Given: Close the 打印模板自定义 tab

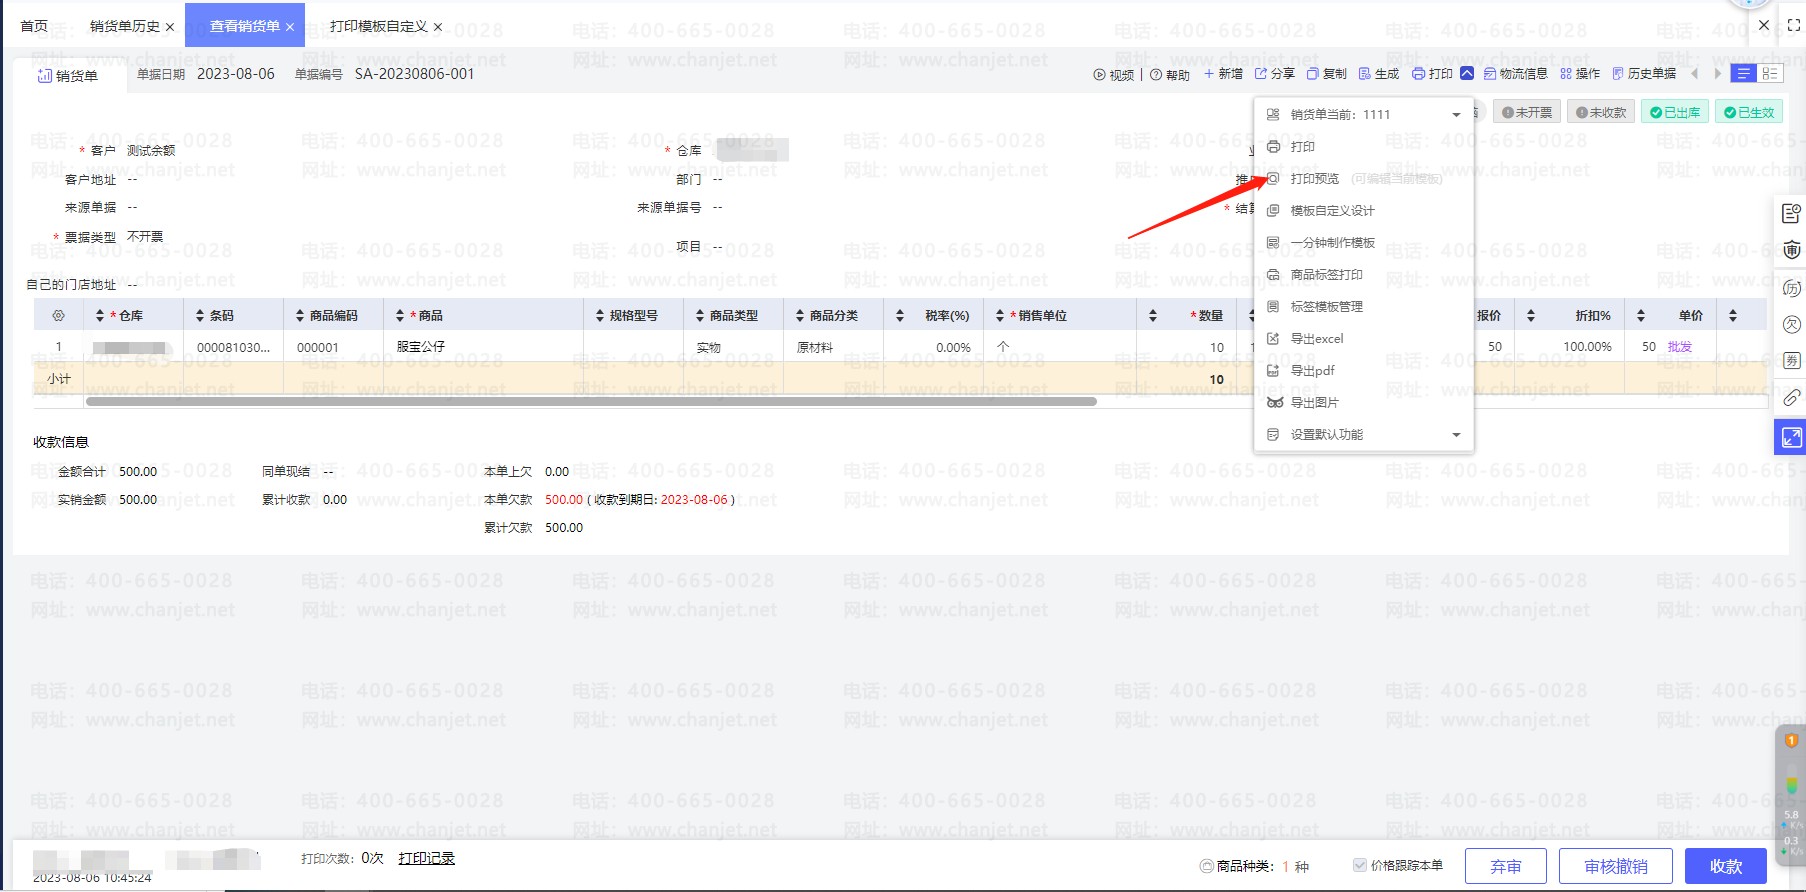Looking at the screenshot, I should point(438,27).
